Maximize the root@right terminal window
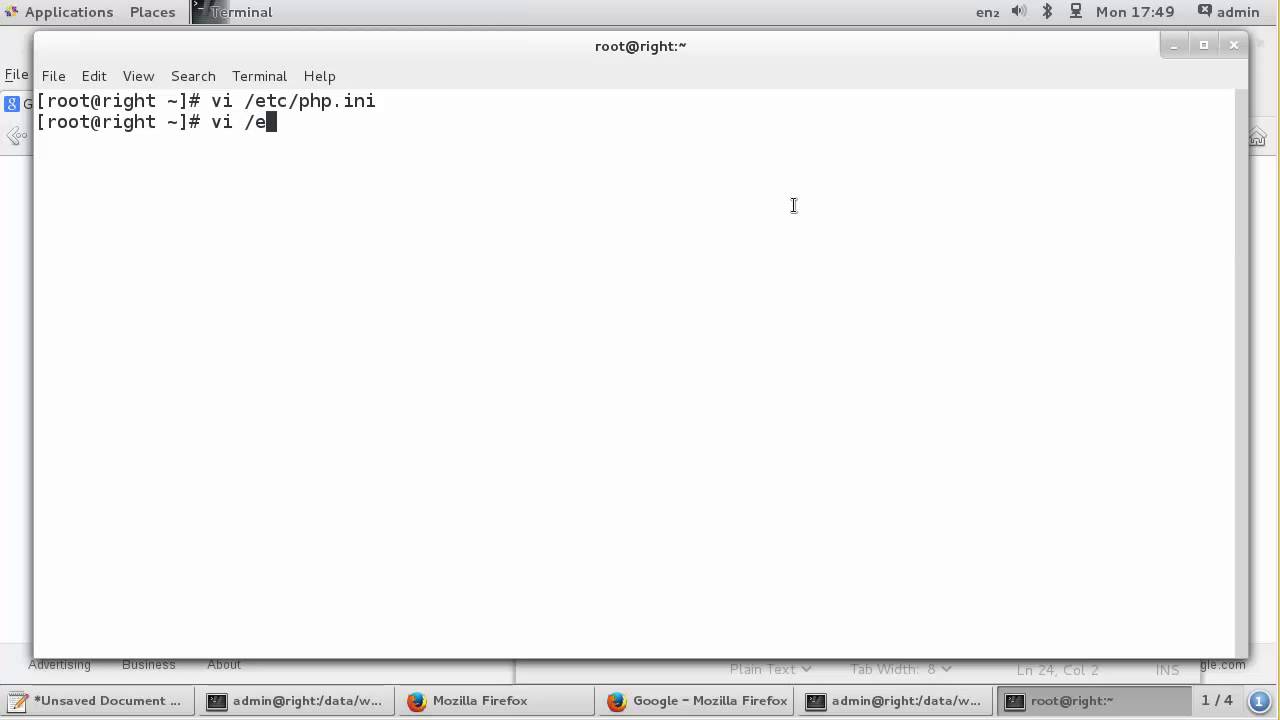This screenshot has height=720, width=1280. (1204, 45)
